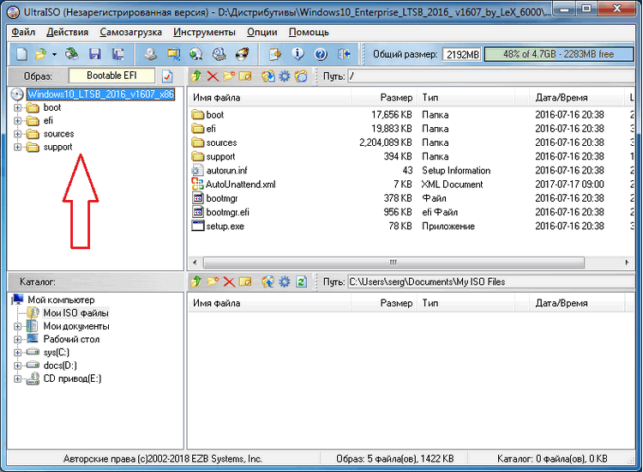
Task: Expand CD привод(E:) node
Action: (x=17, y=379)
